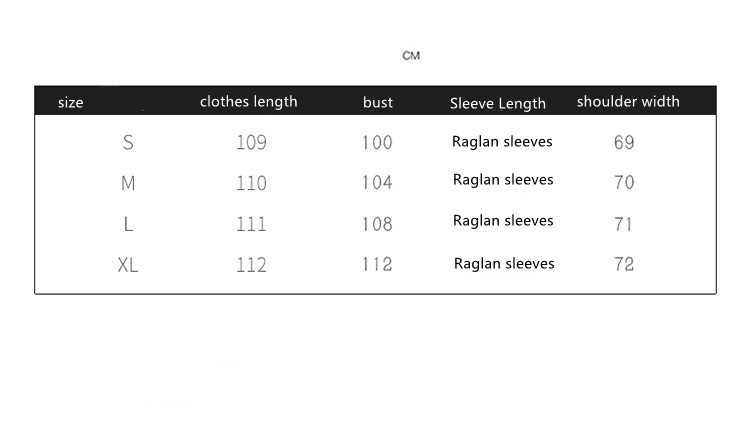Screen dimensions: 750x439
Task: Select the S size row label
Action: tap(128, 142)
